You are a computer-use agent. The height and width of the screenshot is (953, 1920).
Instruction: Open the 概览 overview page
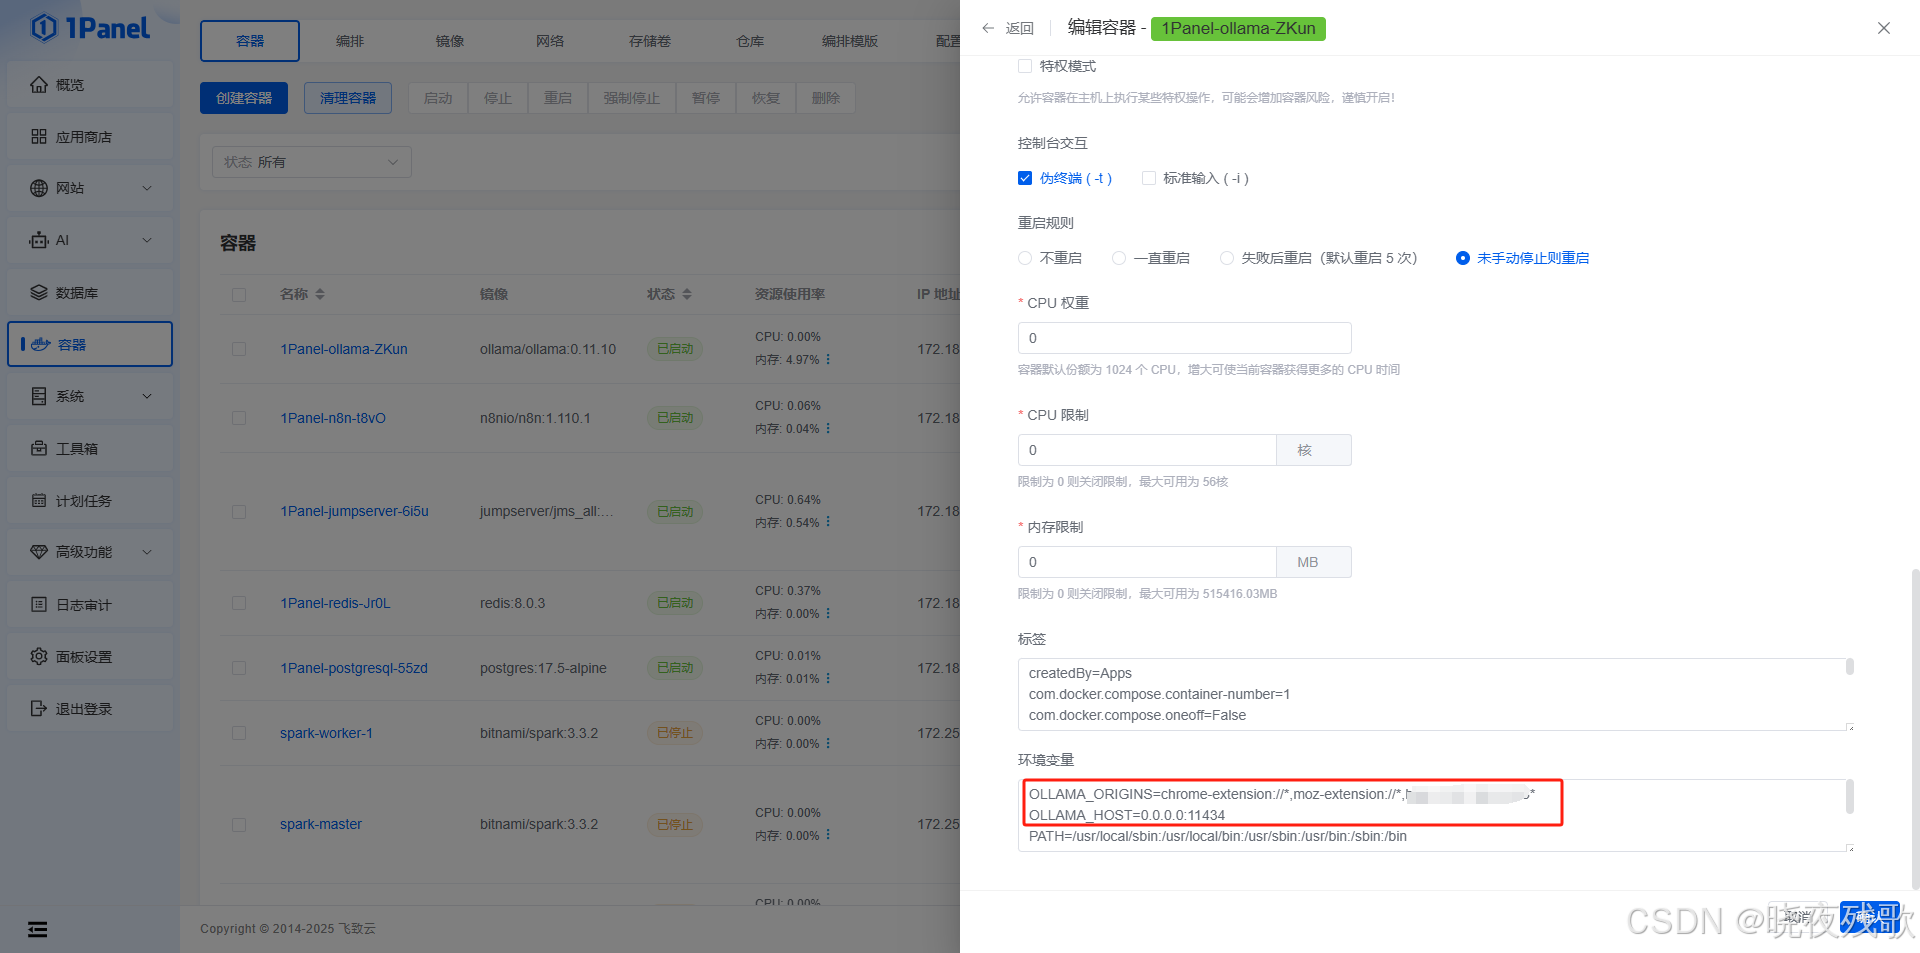[x=68, y=84]
